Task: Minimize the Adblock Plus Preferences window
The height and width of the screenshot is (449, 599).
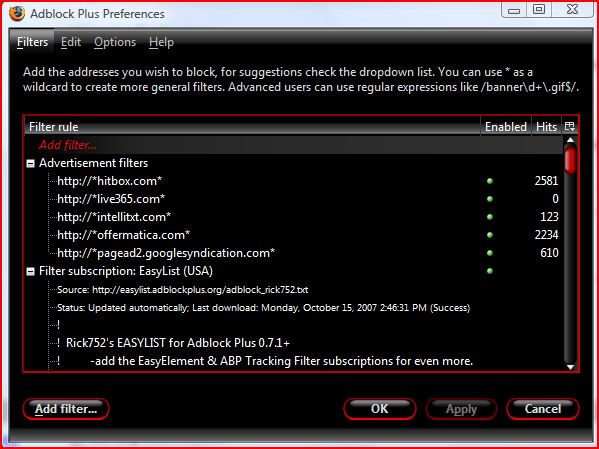Action: coord(514,10)
